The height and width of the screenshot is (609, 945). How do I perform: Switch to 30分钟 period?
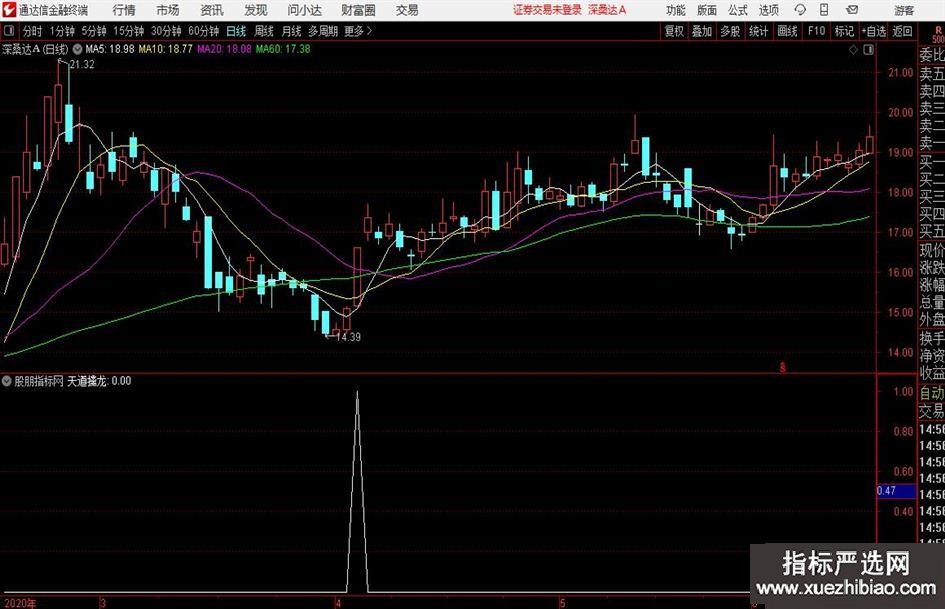tap(166, 31)
